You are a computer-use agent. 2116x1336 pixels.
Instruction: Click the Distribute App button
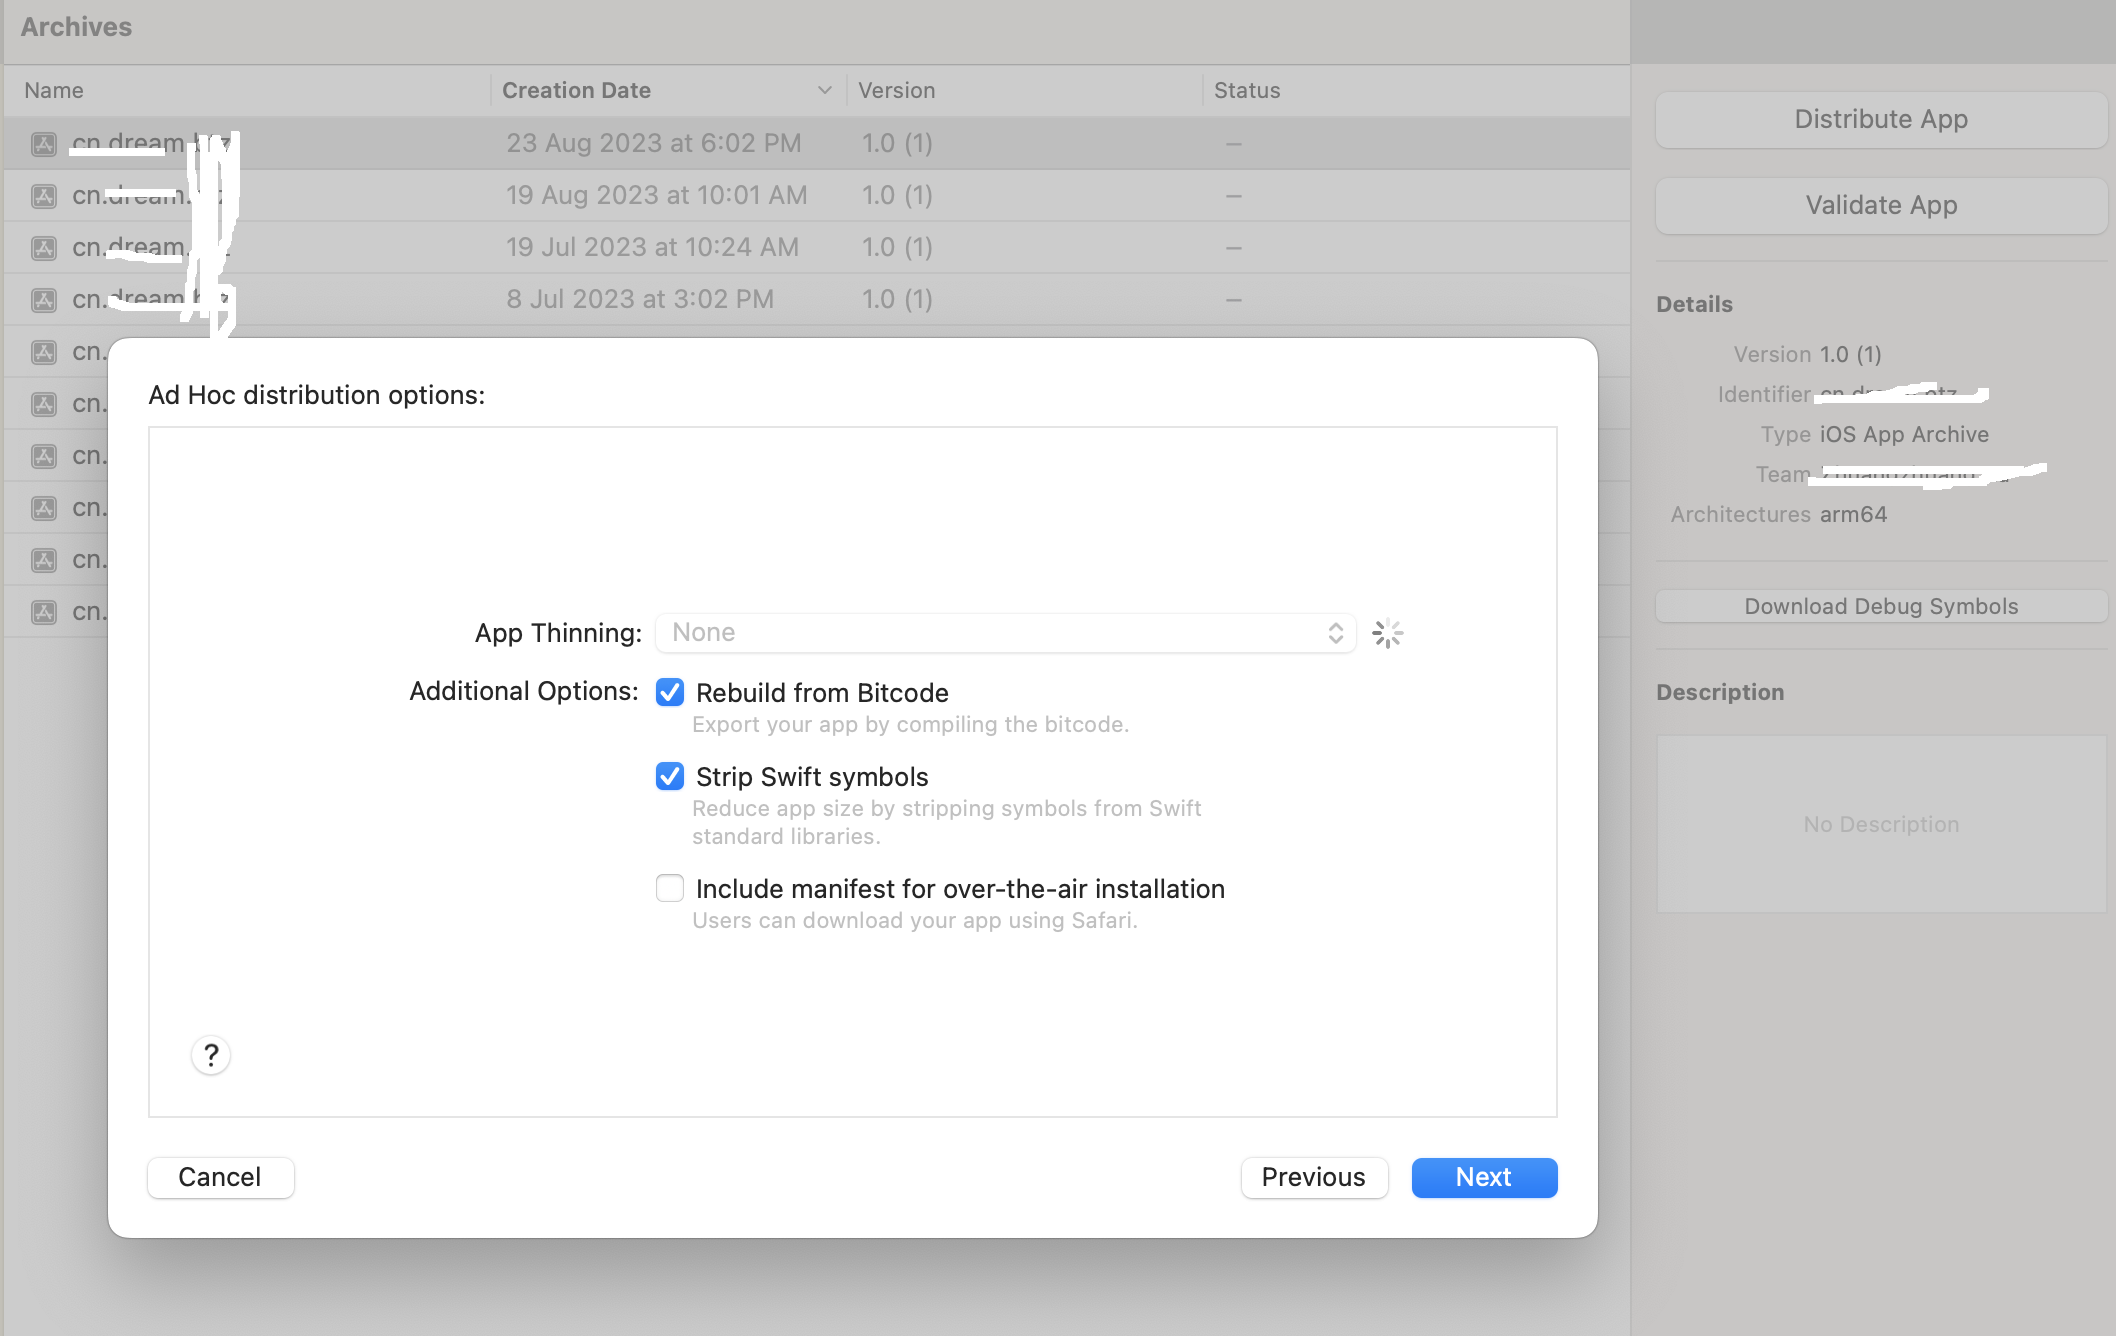coord(1881,119)
